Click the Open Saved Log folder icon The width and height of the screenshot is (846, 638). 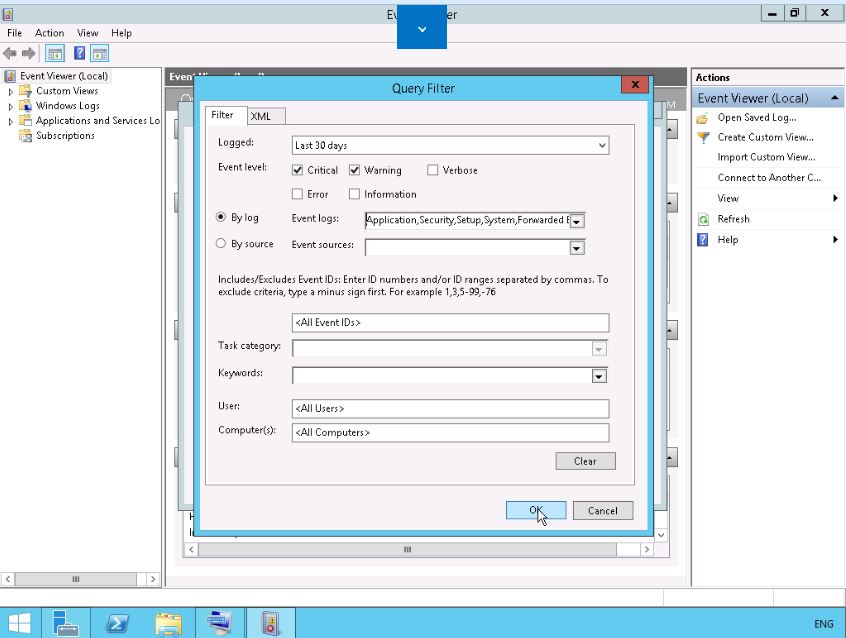click(x=702, y=118)
